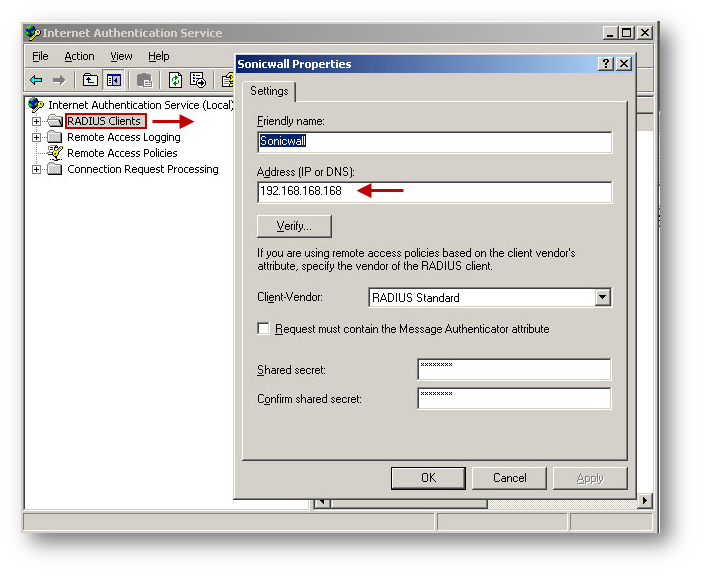Click the Export List toolbar icon
This screenshot has width=702, height=575.
coord(198,80)
